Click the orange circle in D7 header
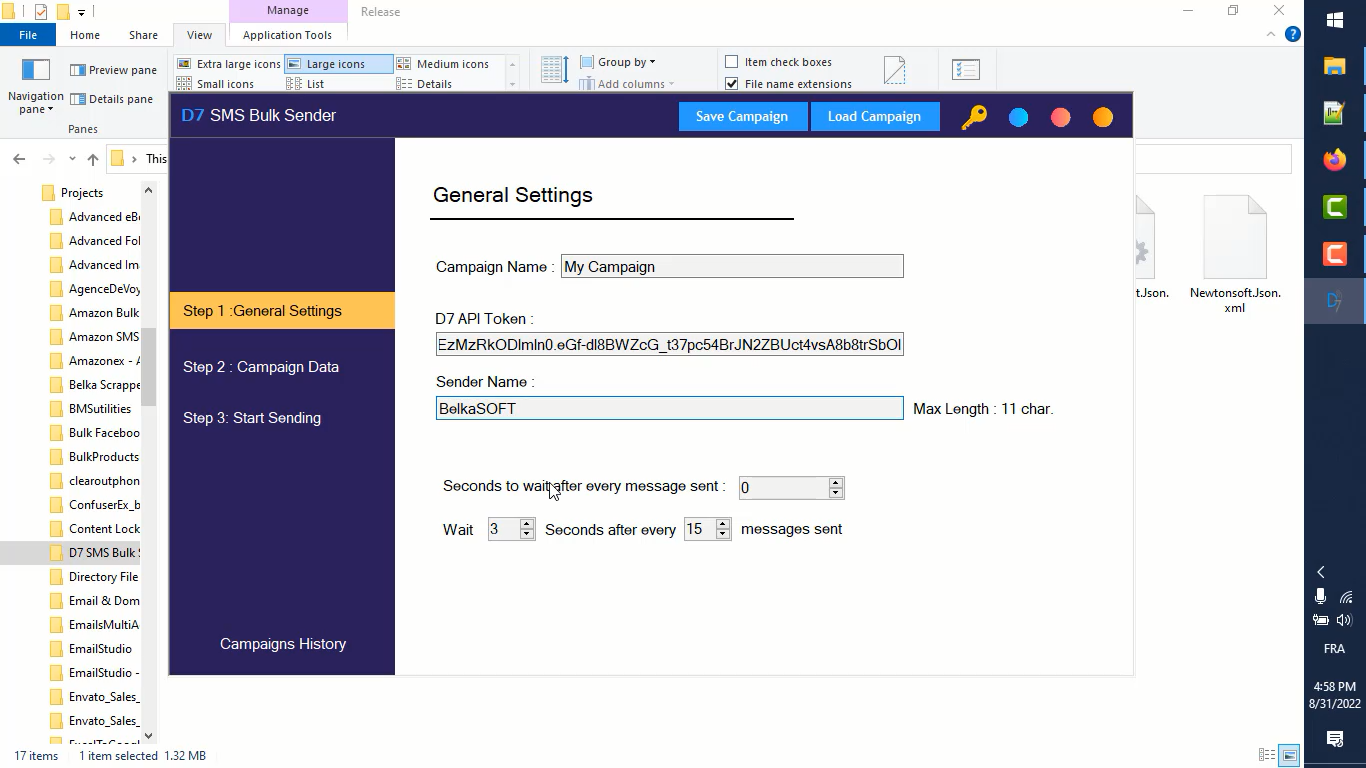1366x768 pixels. tap(1102, 117)
